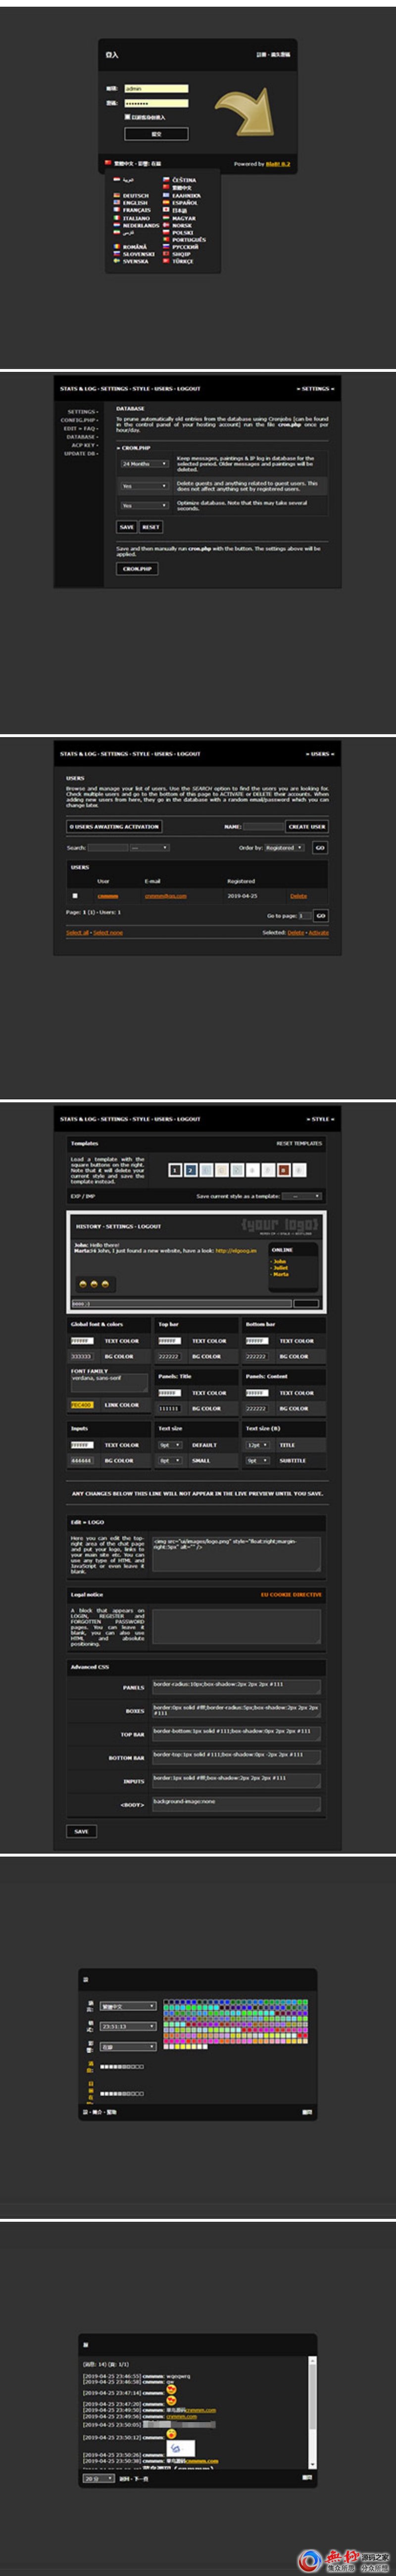Click the Select all link
396x2576 pixels.
click(76, 933)
